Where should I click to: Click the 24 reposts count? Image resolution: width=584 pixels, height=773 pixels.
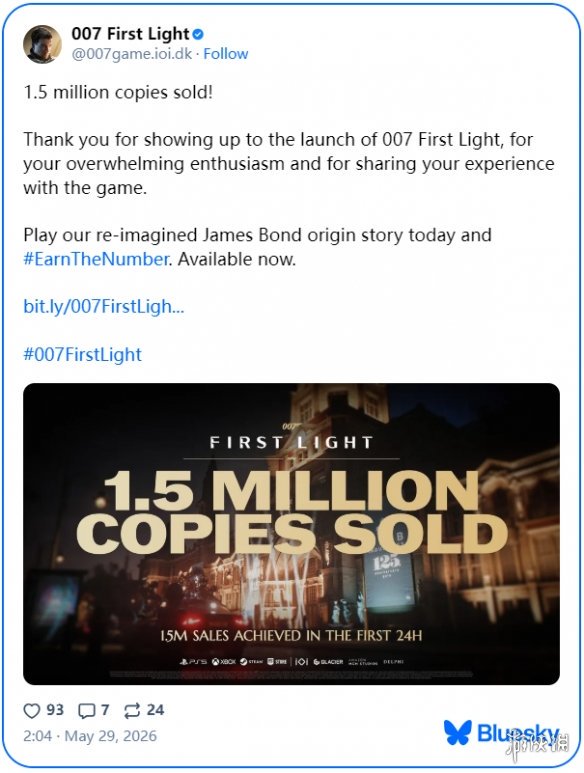tap(155, 710)
